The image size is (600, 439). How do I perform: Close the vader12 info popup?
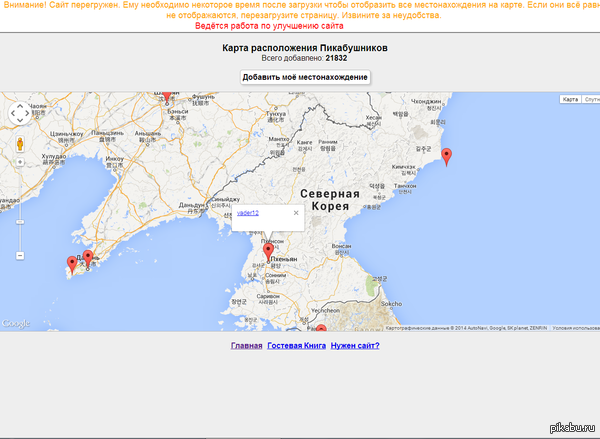[296, 213]
